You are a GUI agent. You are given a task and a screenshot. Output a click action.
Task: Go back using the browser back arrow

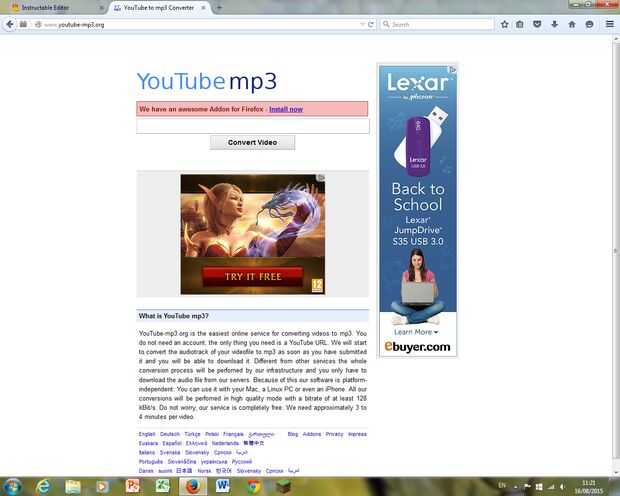[x=10, y=25]
